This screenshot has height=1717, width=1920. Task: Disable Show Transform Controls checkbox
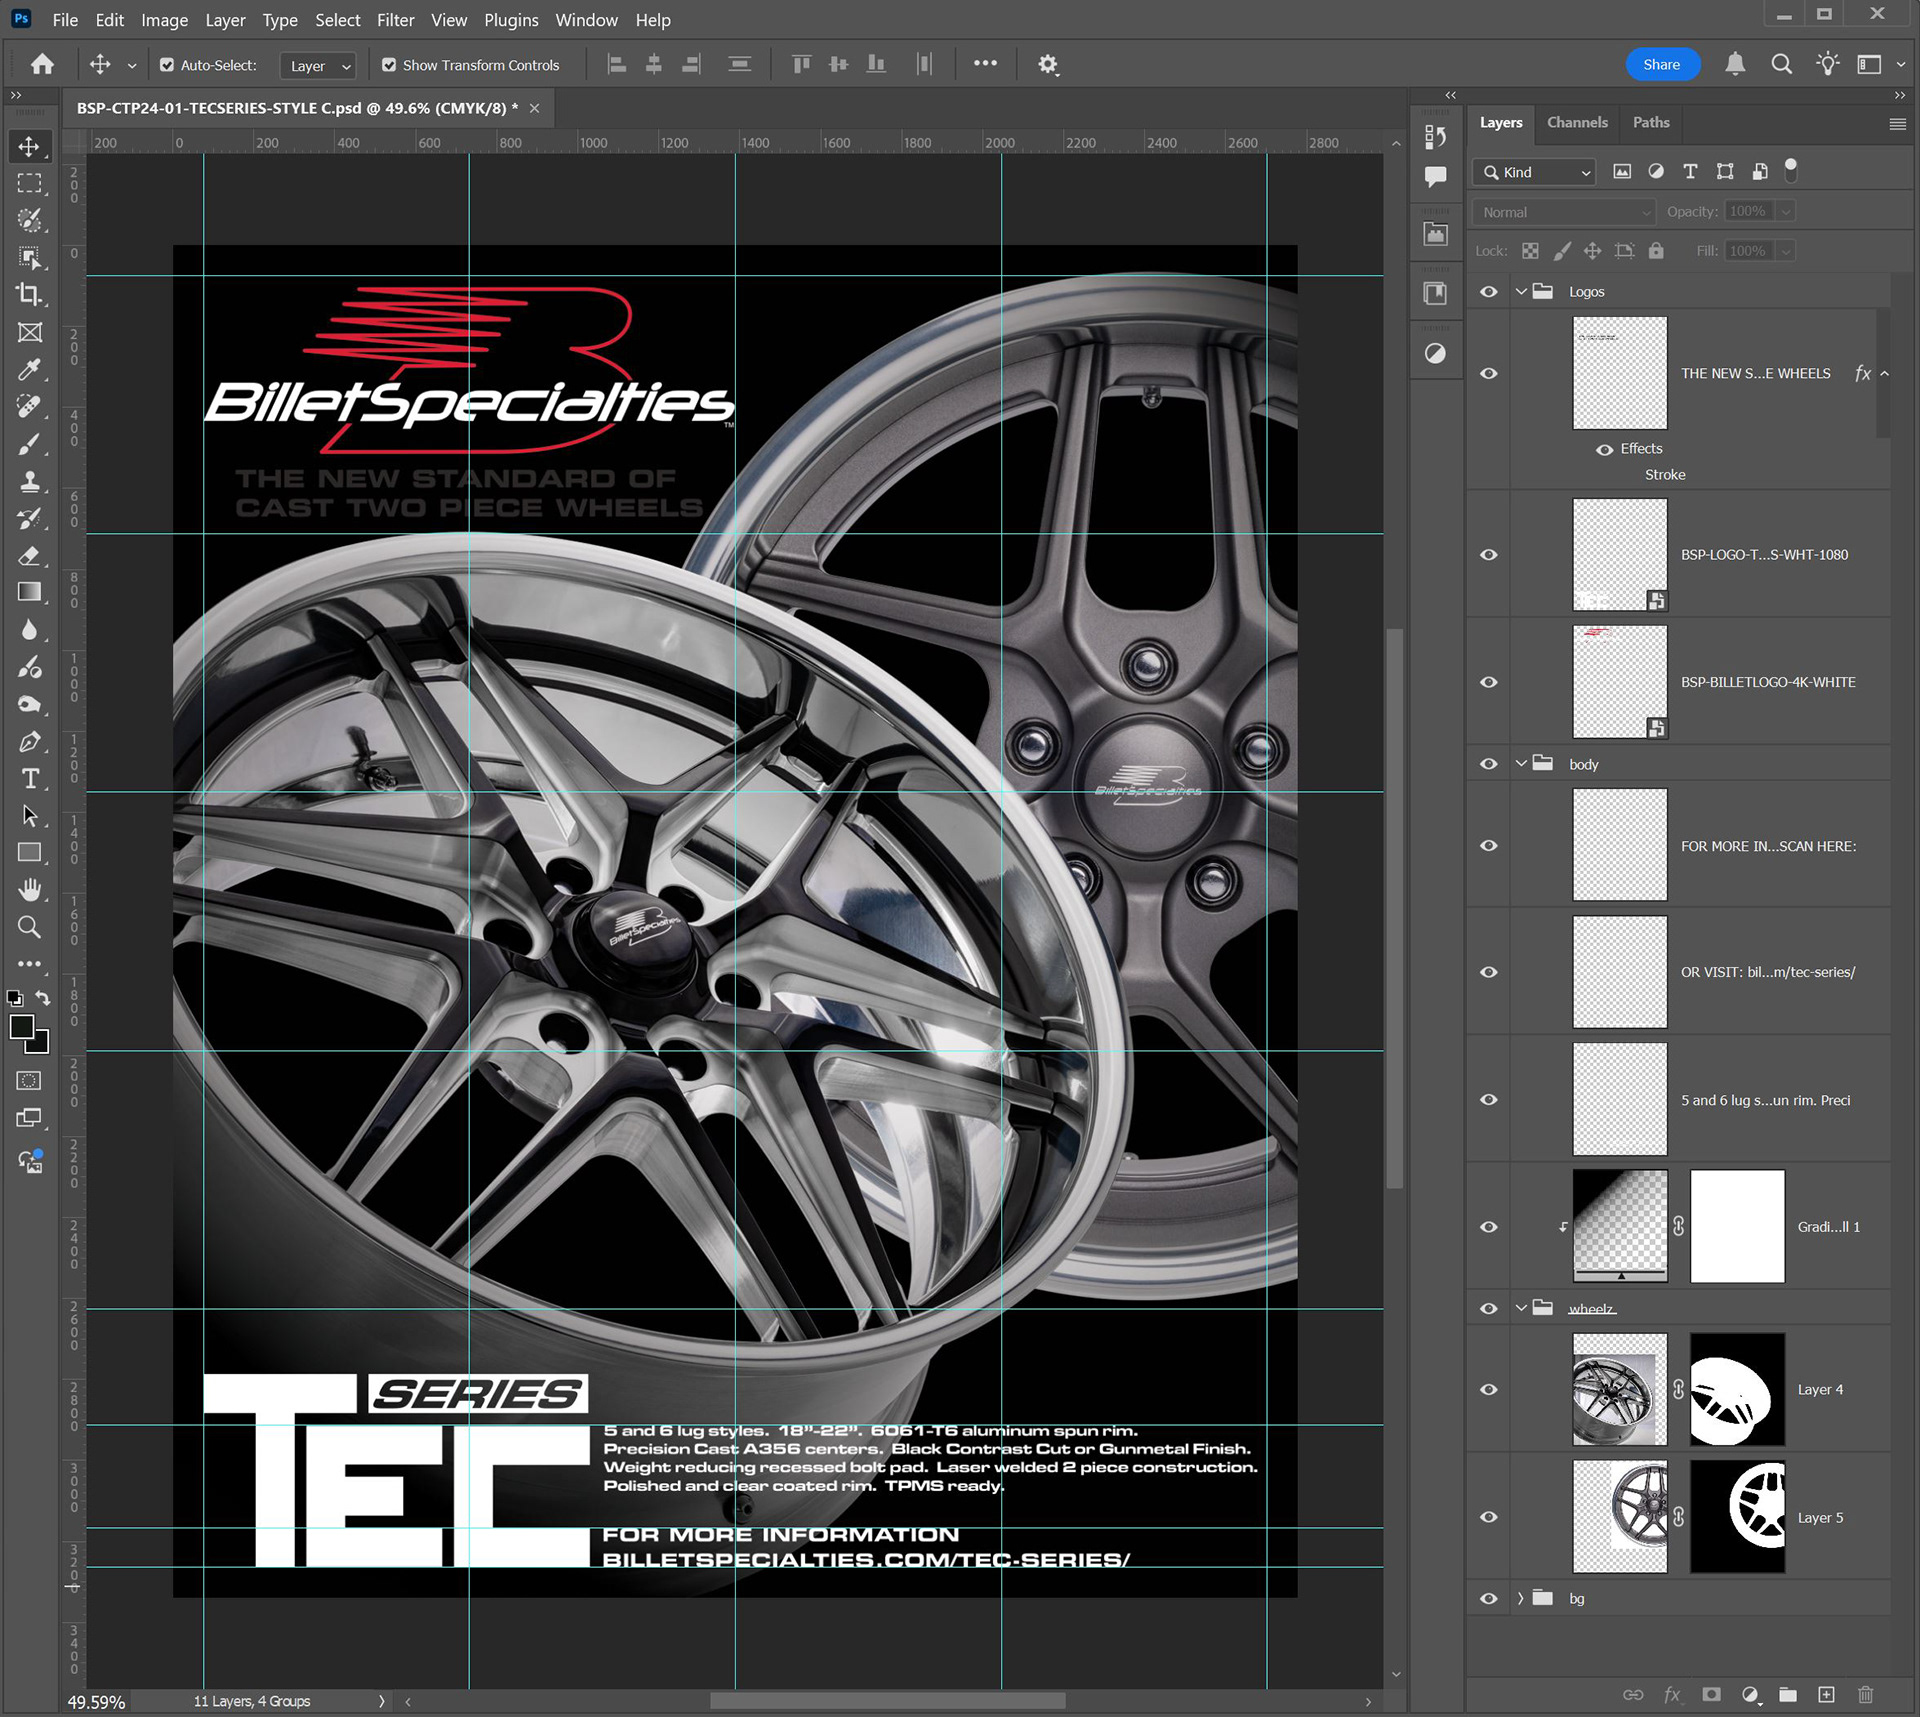click(x=389, y=65)
